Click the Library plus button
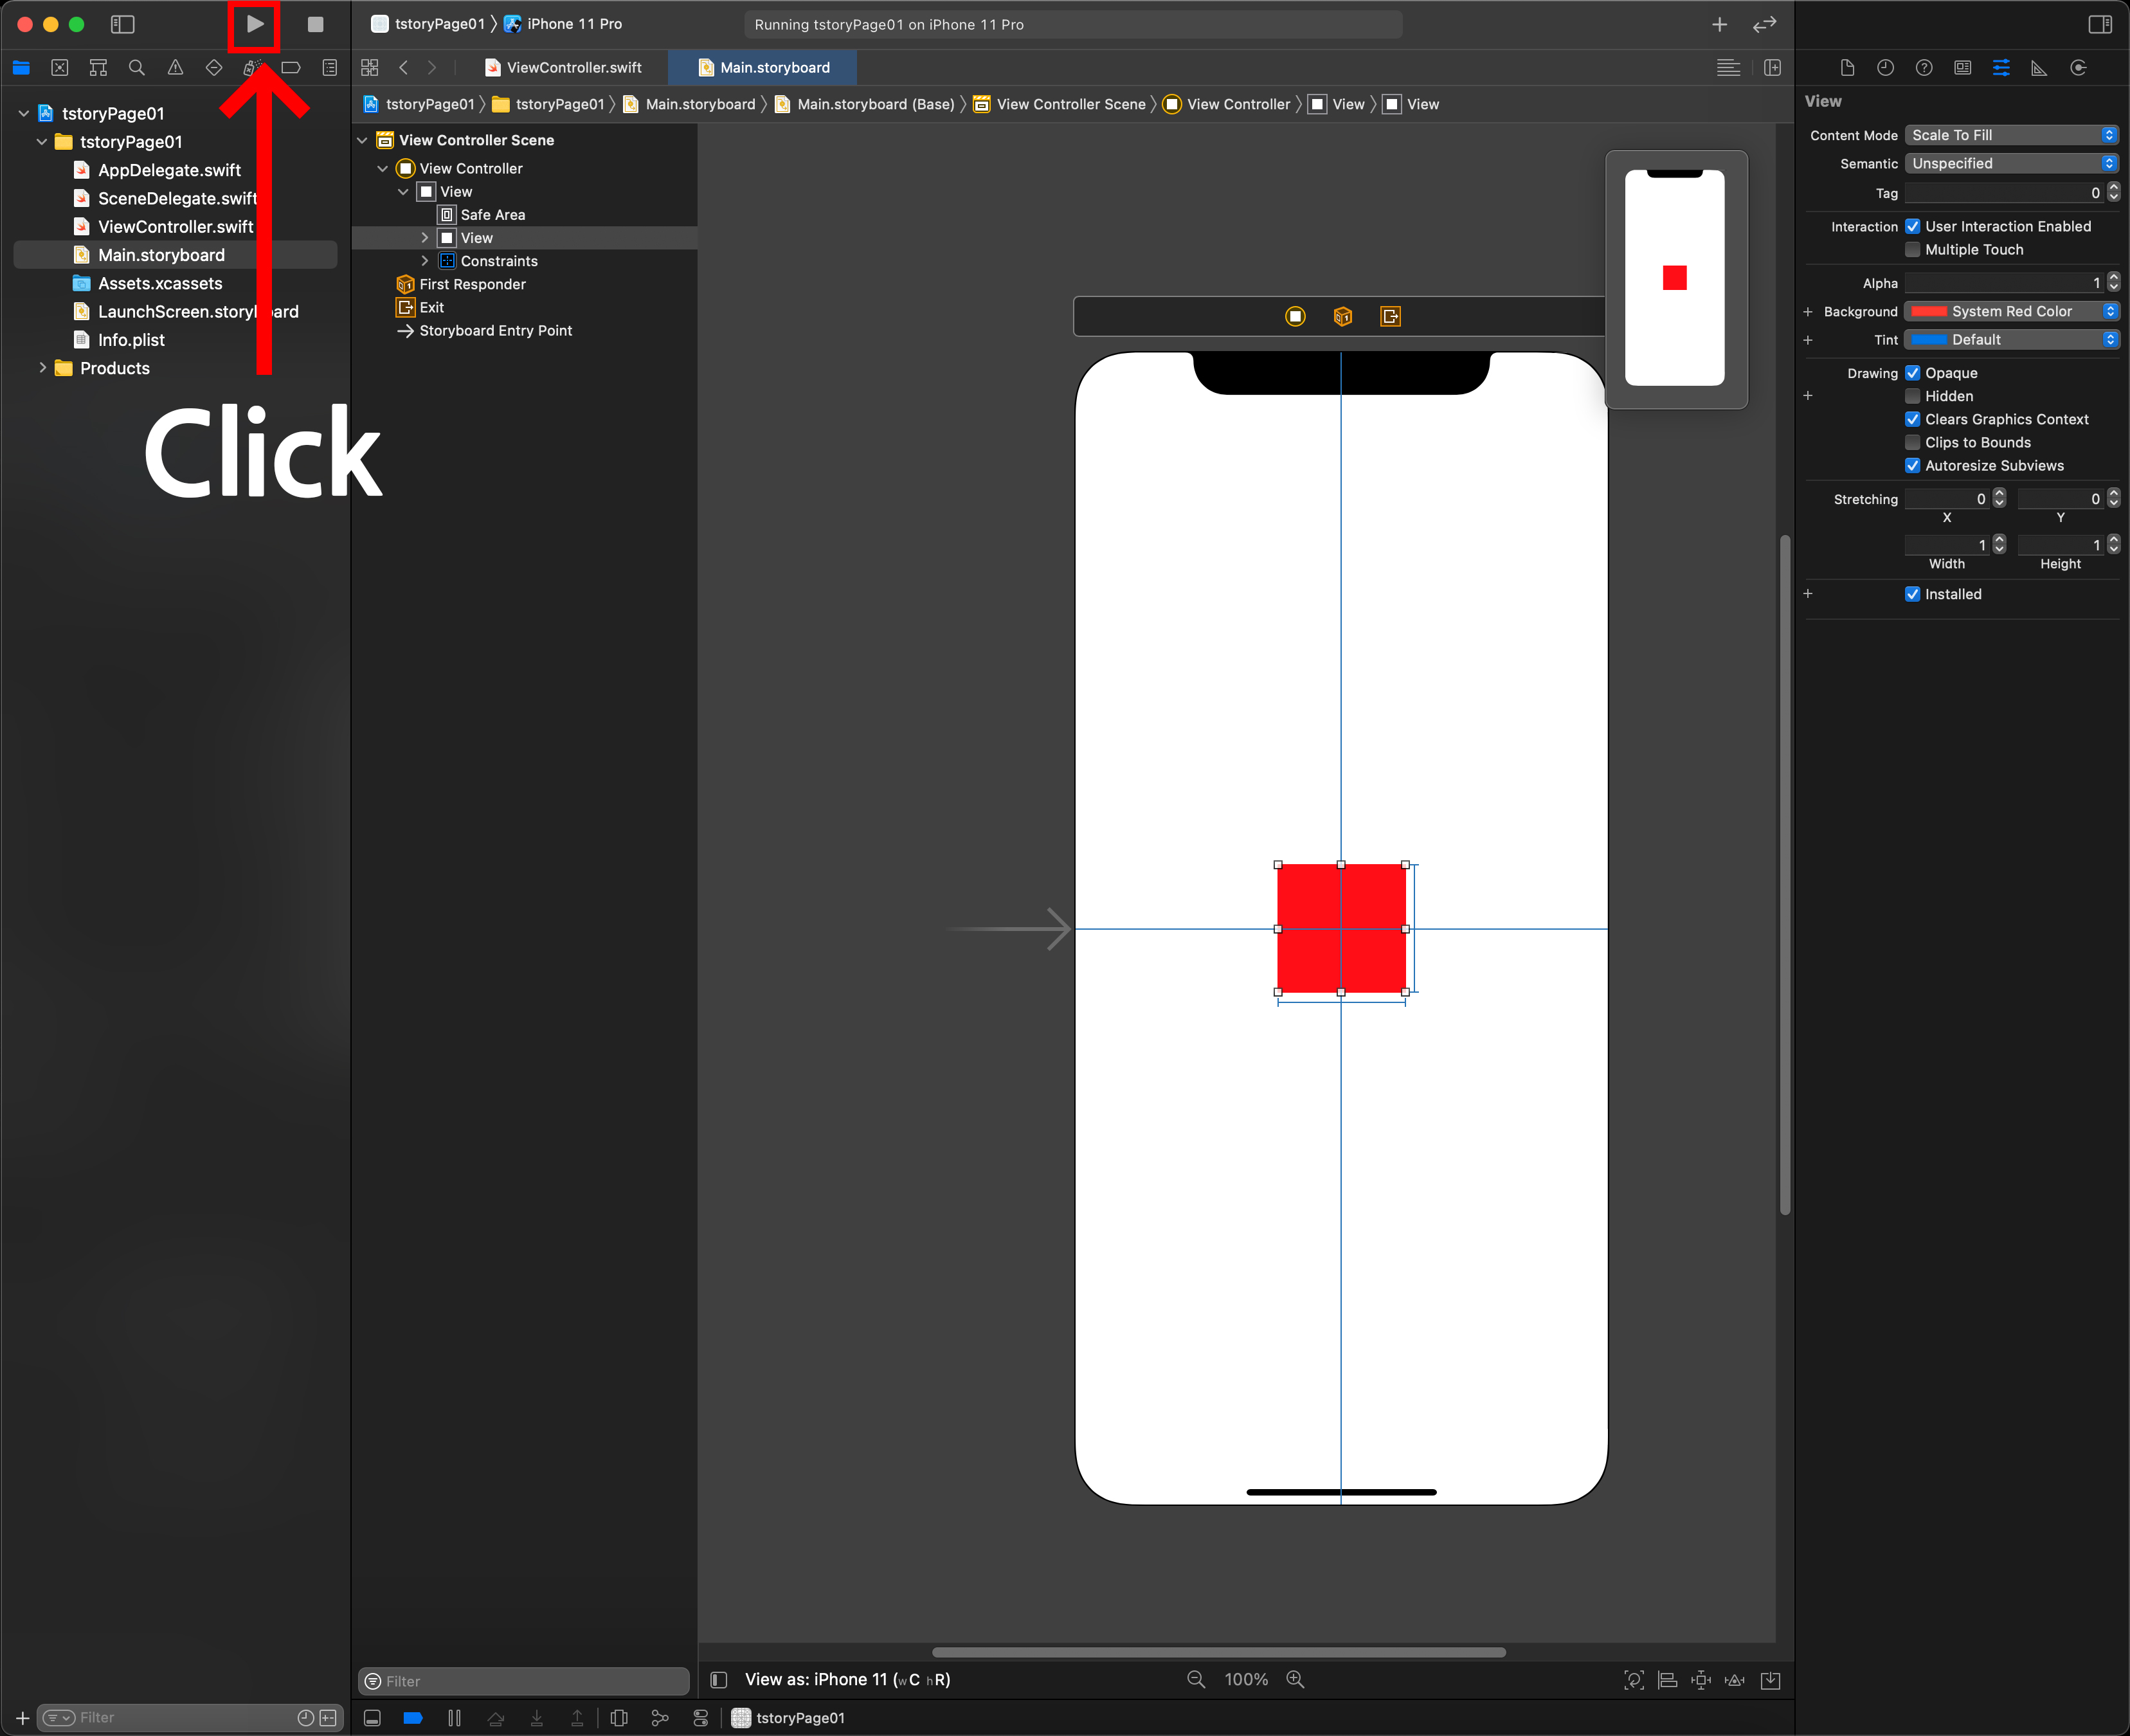The width and height of the screenshot is (2130, 1736). (x=1719, y=24)
